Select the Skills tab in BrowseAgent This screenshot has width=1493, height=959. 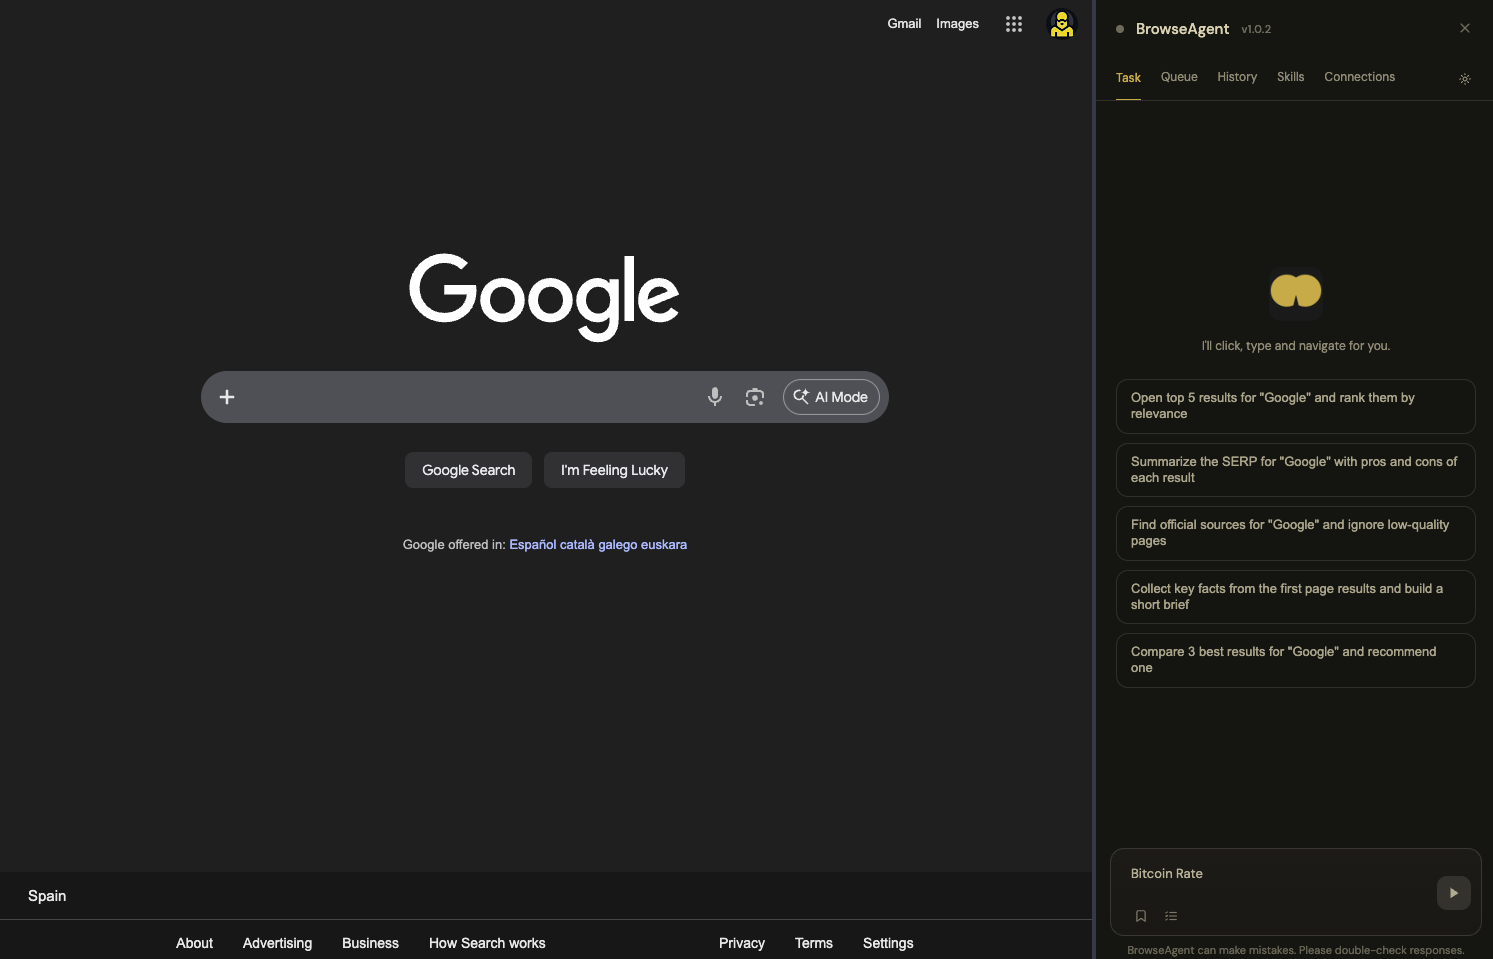pos(1290,77)
